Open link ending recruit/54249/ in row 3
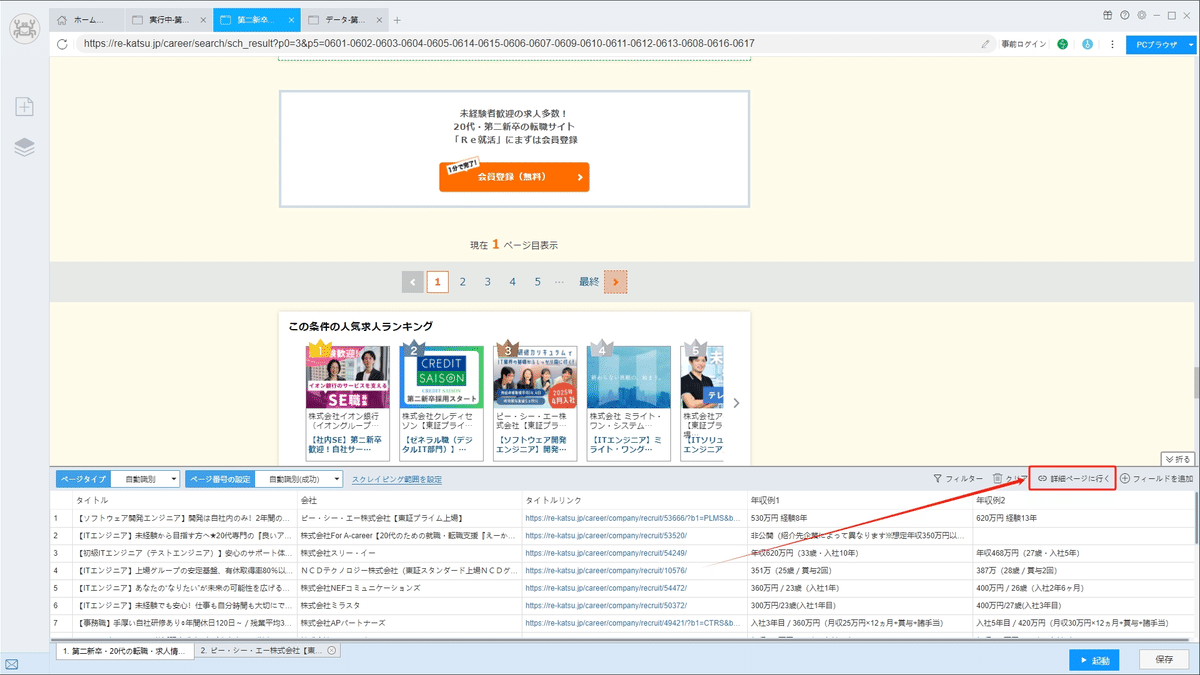 (606, 553)
